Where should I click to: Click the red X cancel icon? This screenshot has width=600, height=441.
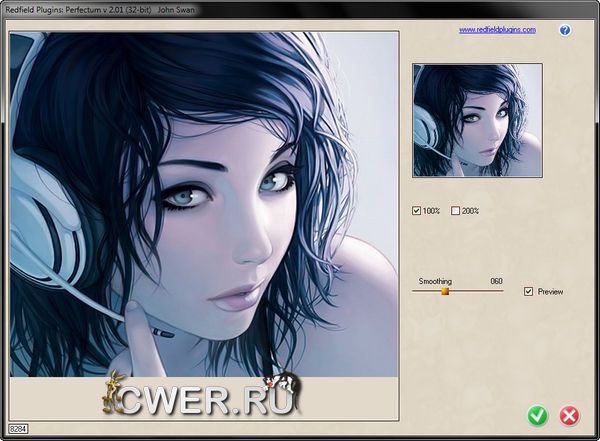(569, 415)
